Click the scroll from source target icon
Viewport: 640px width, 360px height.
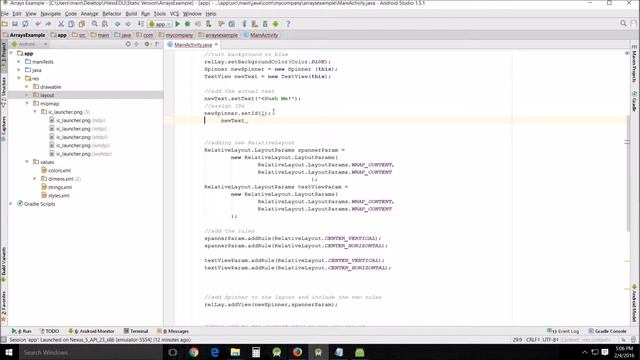tap(128, 44)
